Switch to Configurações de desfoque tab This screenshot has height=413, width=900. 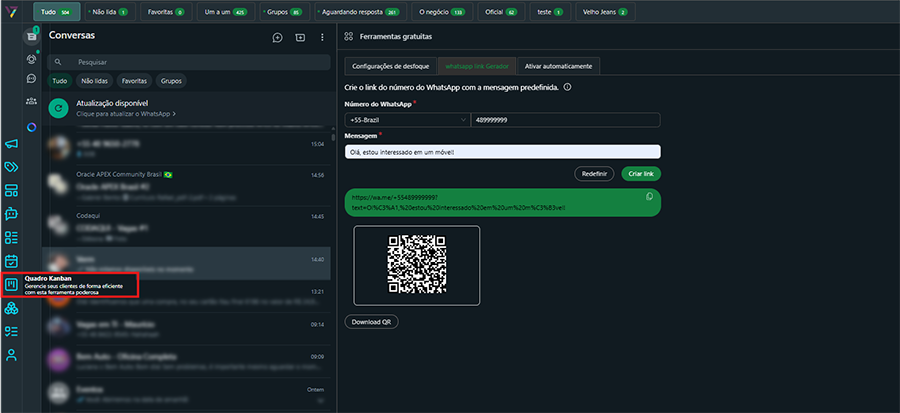tap(391, 66)
